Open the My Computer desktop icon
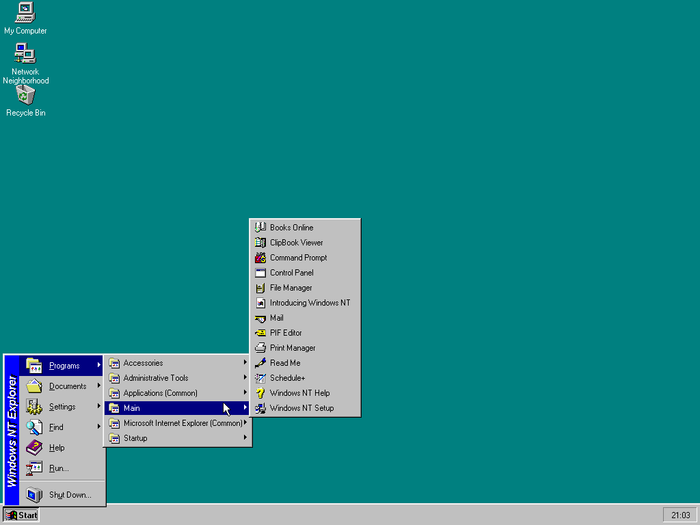Viewport: 700px width, 525px height. click(x=25, y=13)
